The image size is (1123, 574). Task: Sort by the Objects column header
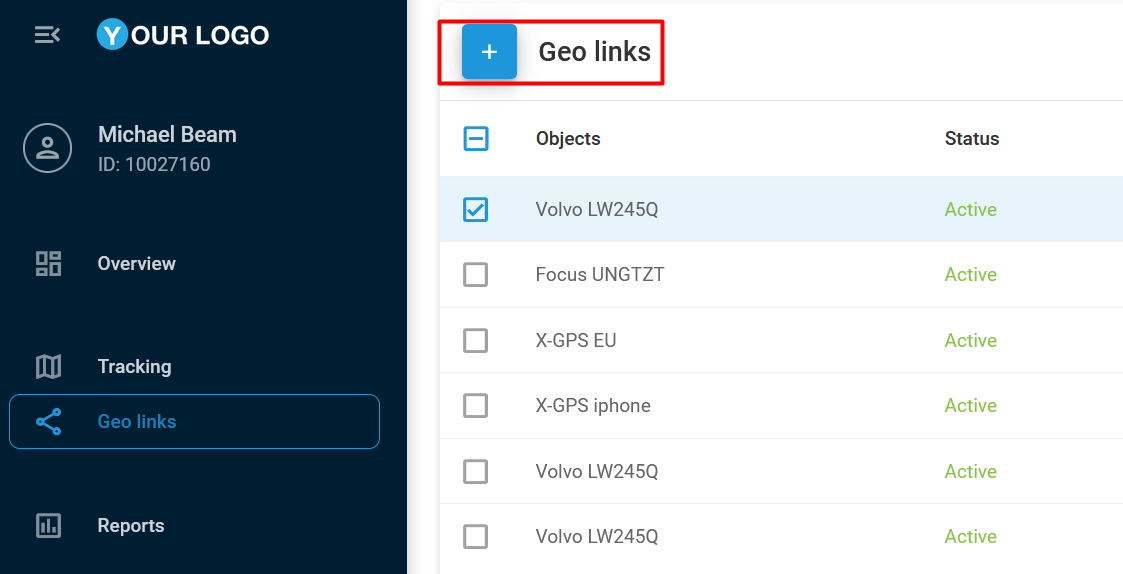pyautogui.click(x=568, y=139)
